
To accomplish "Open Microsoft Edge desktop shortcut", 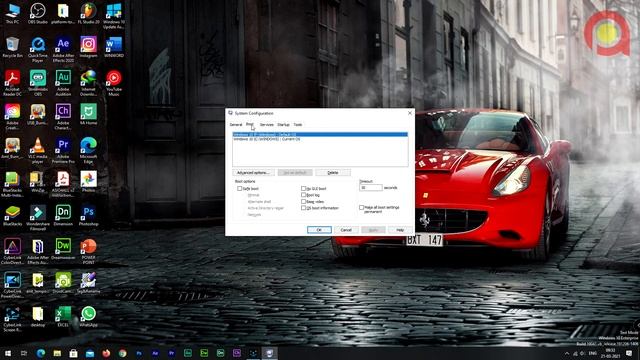I will pyautogui.click(x=88, y=150).
